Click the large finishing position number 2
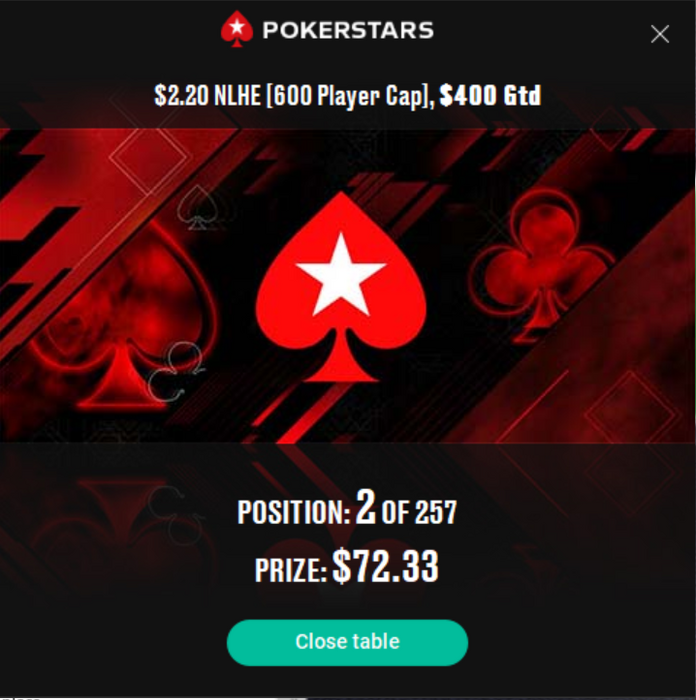 click(366, 507)
